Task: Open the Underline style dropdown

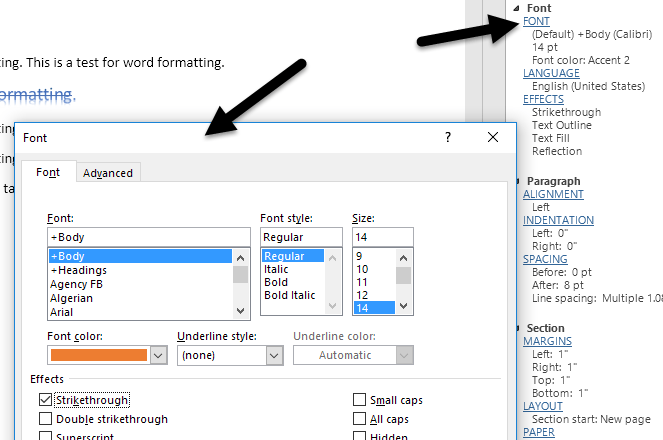Action: pos(274,355)
